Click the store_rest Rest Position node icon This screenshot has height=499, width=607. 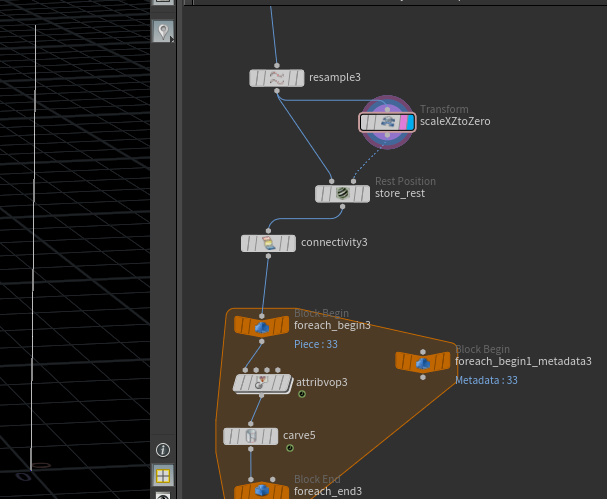[x=342, y=194]
